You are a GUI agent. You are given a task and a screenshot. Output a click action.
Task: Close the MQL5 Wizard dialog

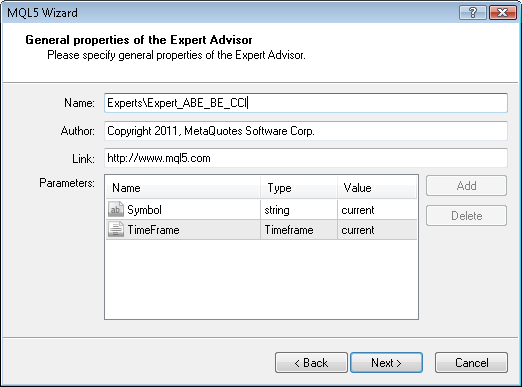pyautogui.click(x=502, y=13)
